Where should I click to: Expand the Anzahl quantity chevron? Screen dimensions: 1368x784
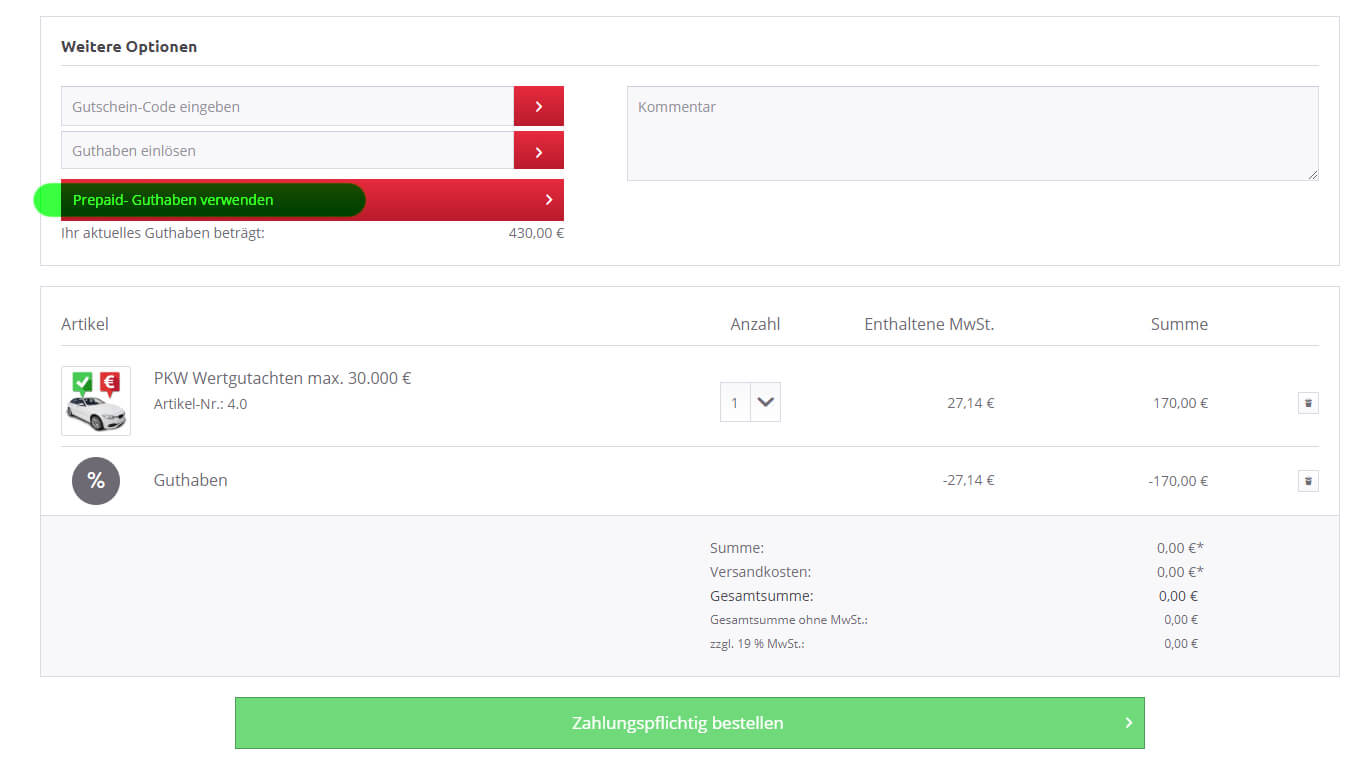(x=766, y=402)
